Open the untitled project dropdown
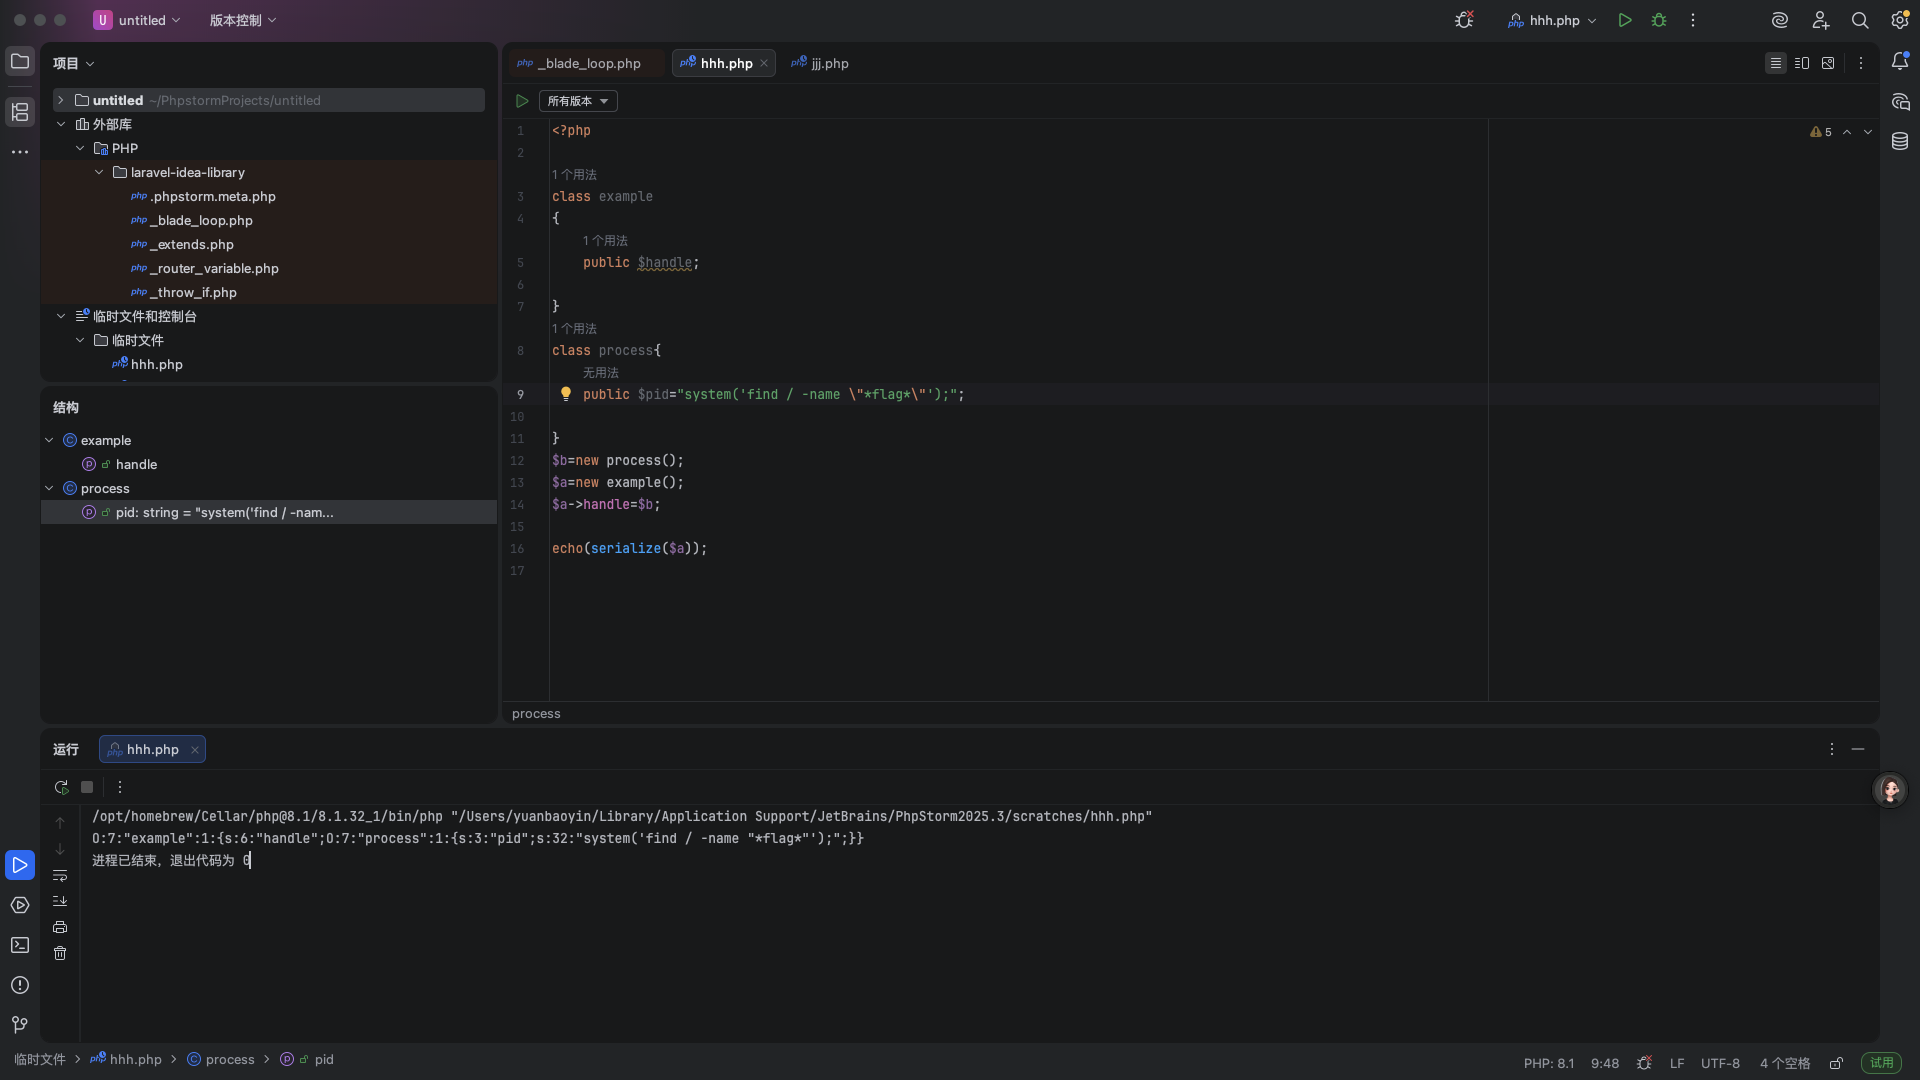 (137, 20)
